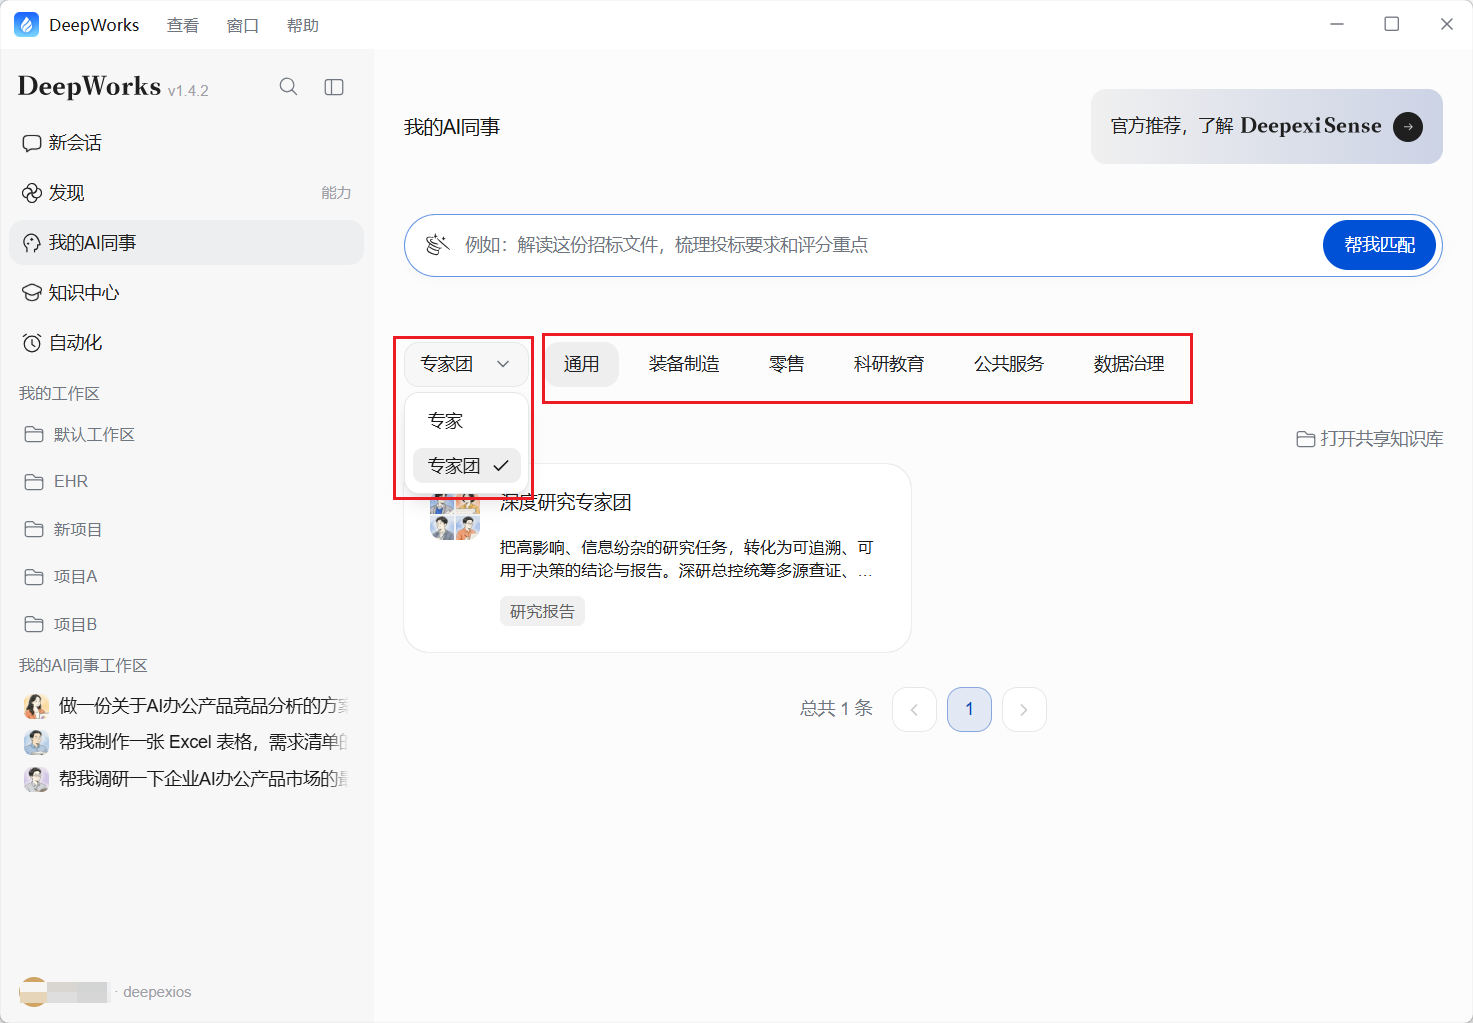Click 打开共享知识库 link
Image resolution: width=1473 pixels, height=1023 pixels.
[x=1370, y=439]
